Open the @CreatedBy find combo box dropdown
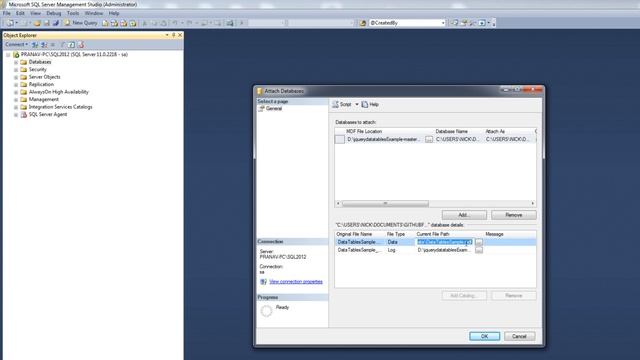The height and width of the screenshot is (360, 640). click(443, 23)
